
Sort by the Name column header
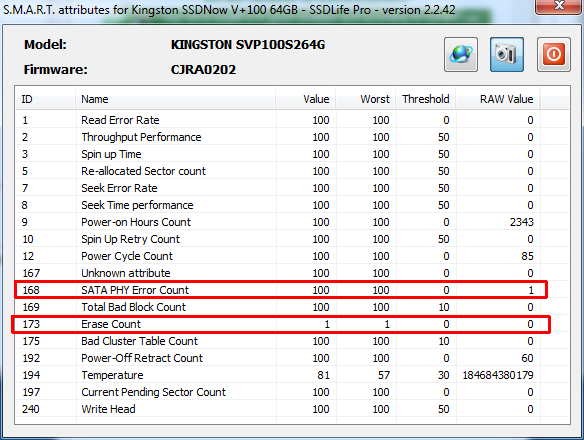[175, 99]
